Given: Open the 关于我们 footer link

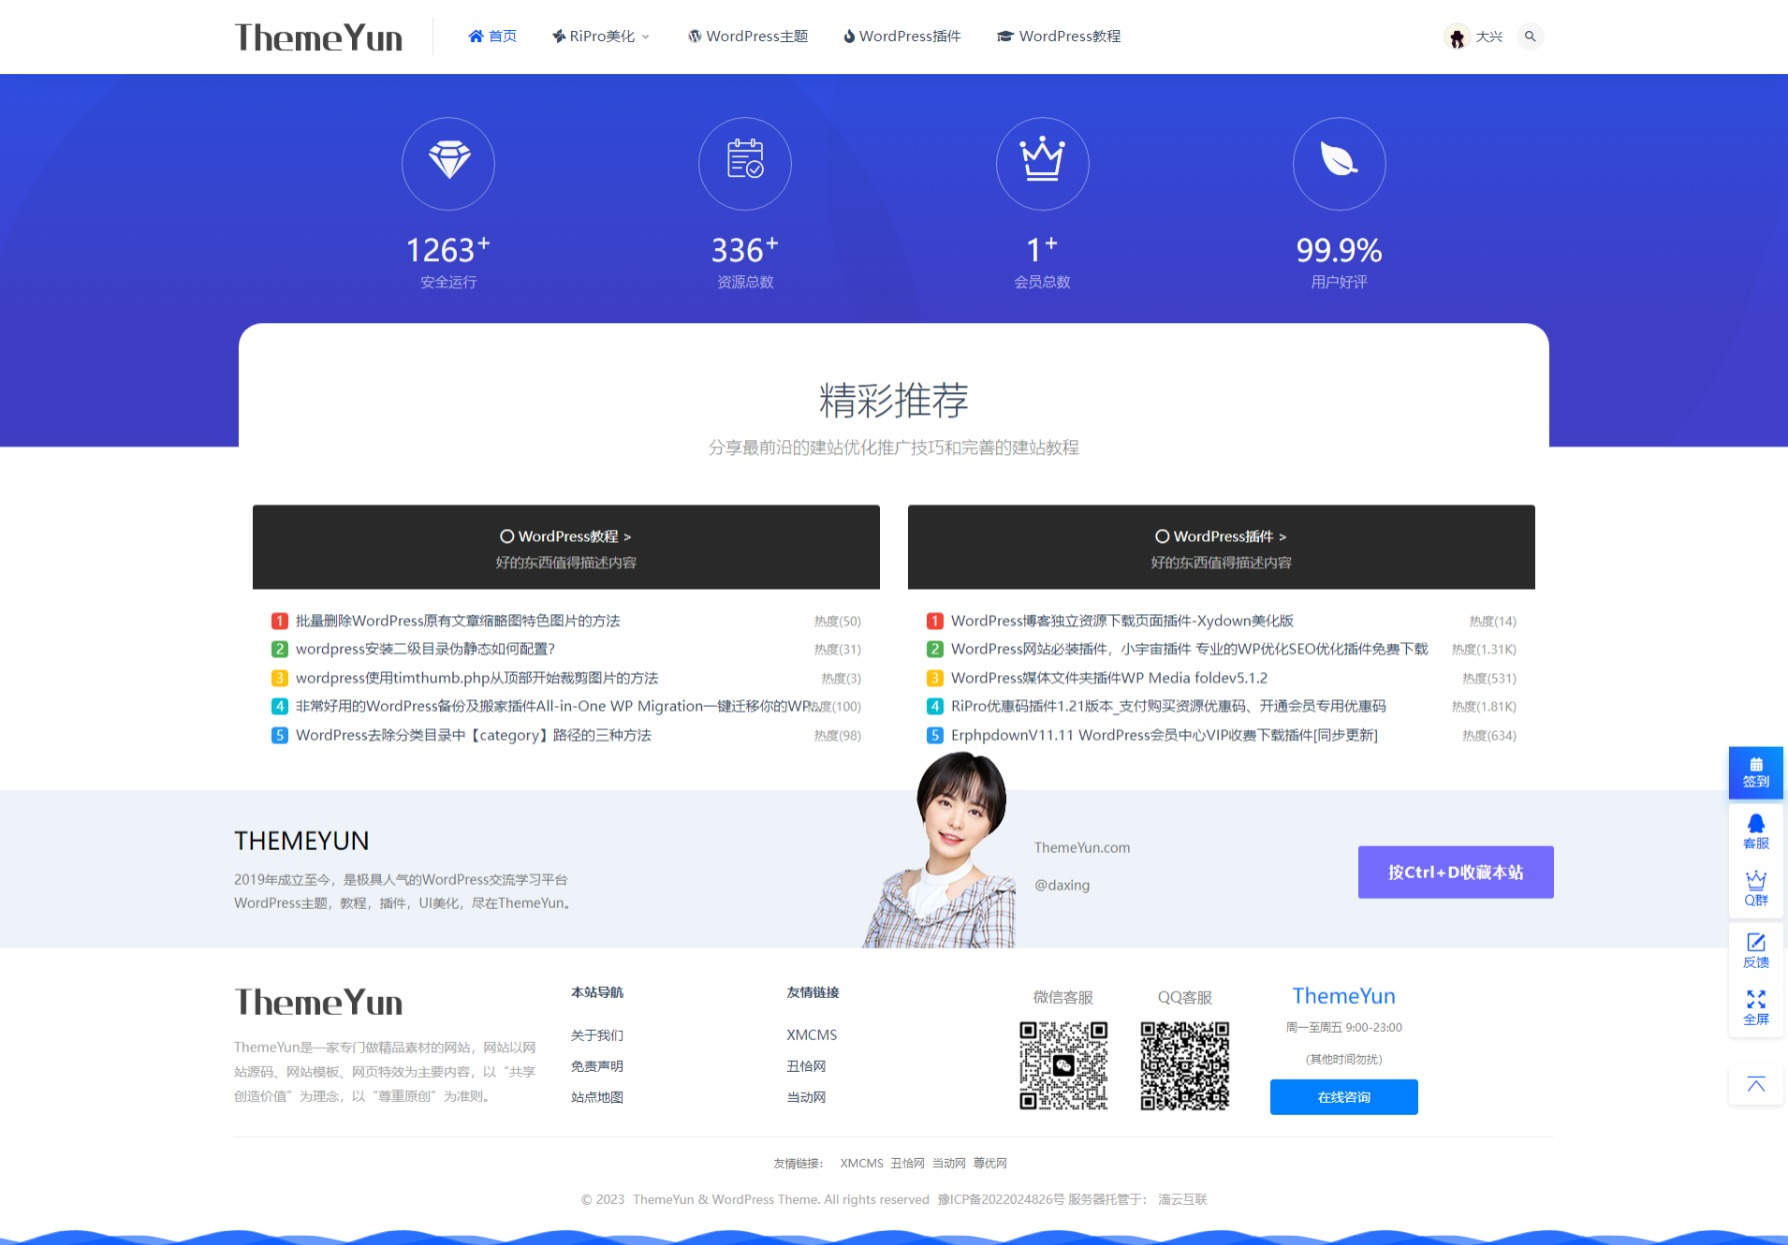Looking at the screenshot, I should point(597,1035).
